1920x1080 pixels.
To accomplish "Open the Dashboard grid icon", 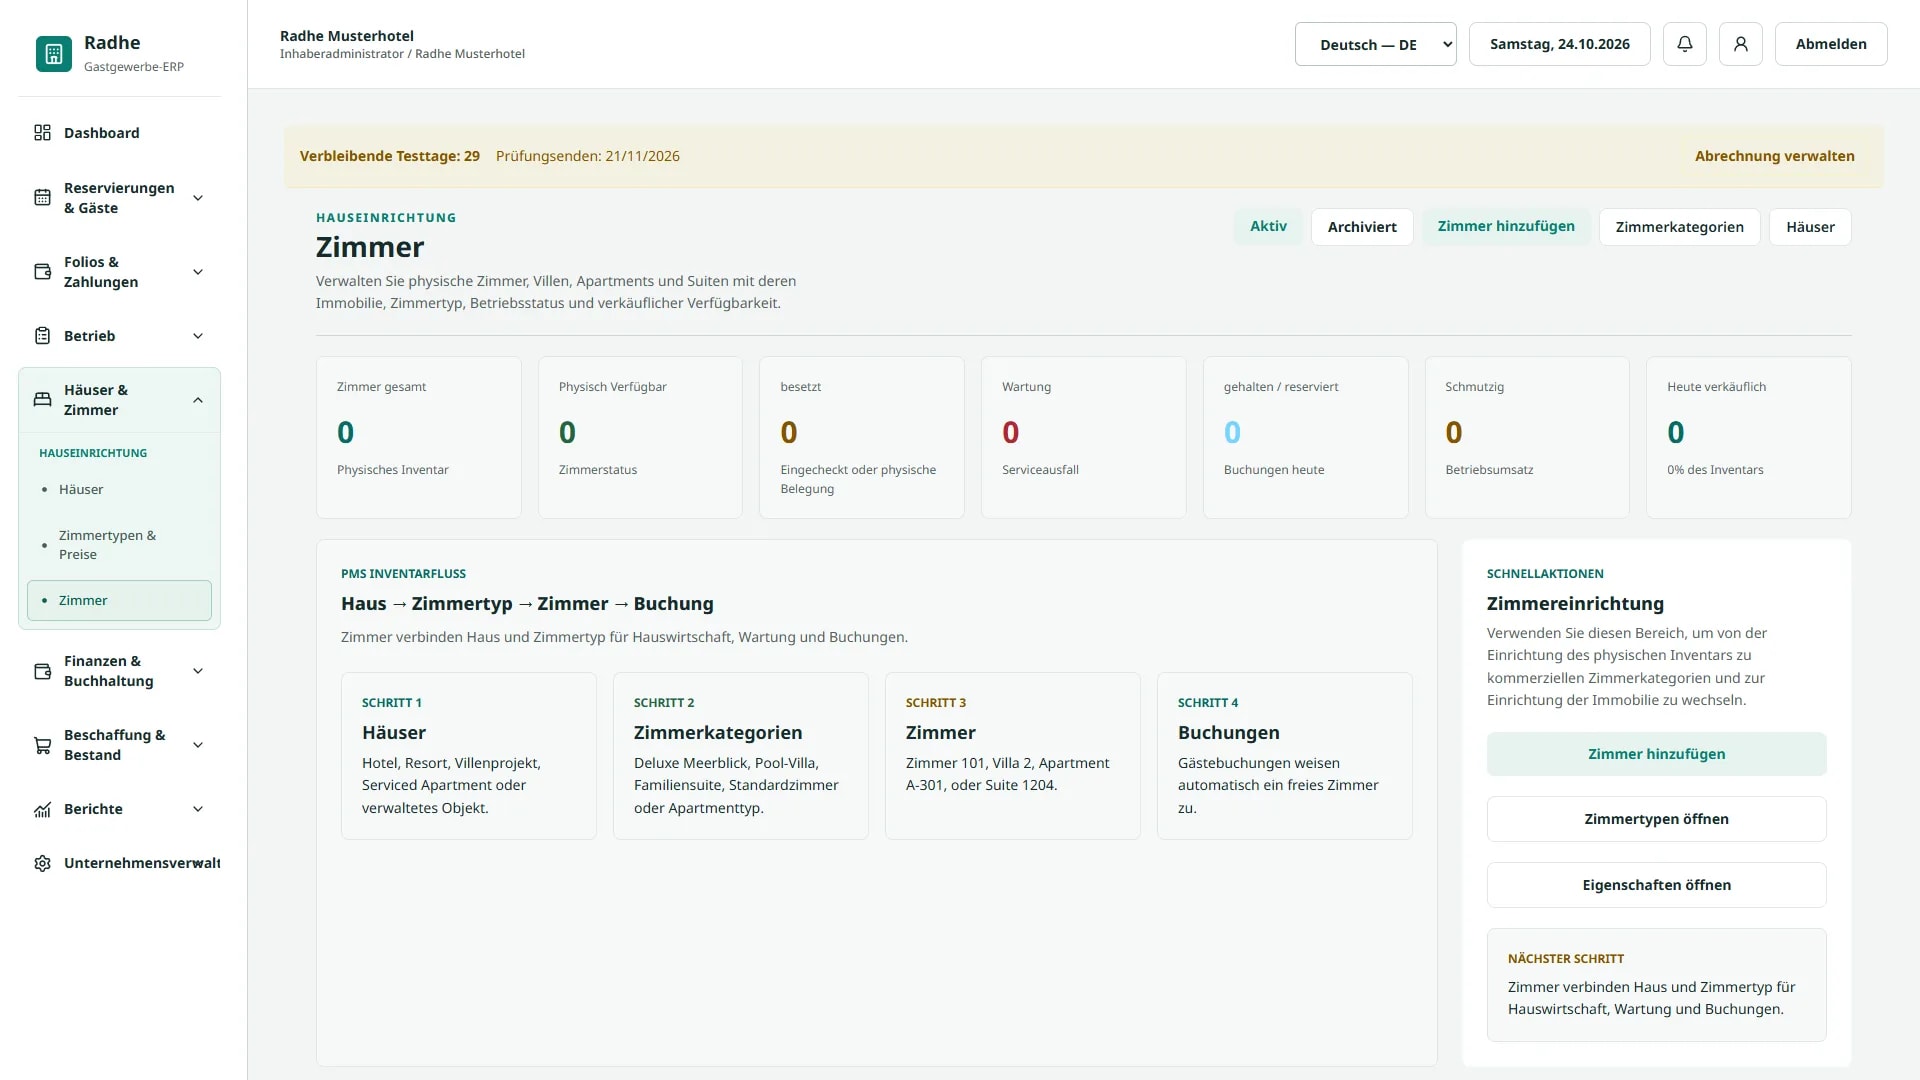I will tap(42, 133).
